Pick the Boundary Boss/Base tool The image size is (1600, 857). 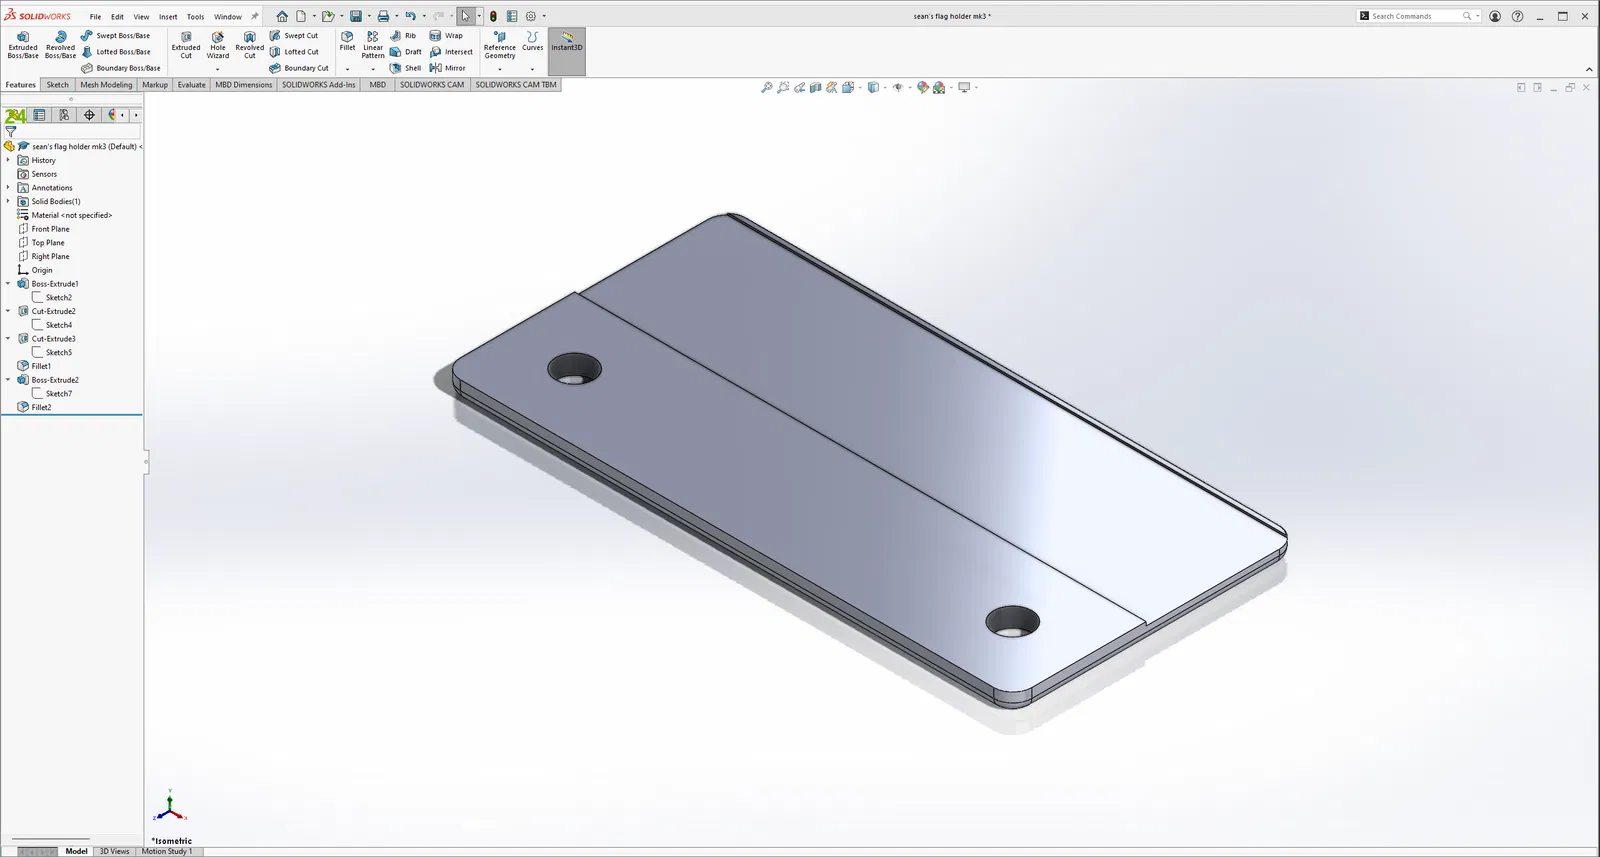pyautogui.click(x=121, y=68)
